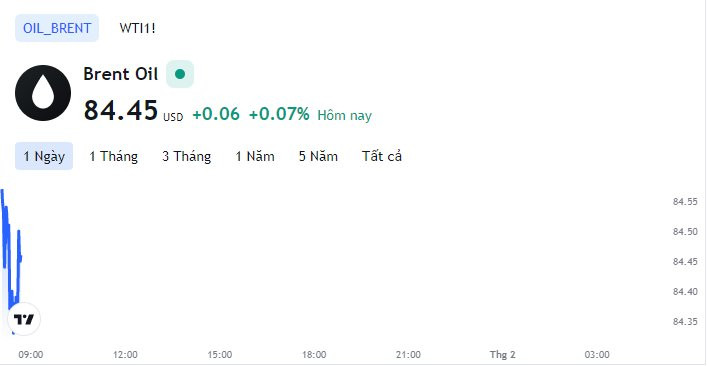Choose the 1 Năm range
Screen dimensions: 707x366
[255, 156]
